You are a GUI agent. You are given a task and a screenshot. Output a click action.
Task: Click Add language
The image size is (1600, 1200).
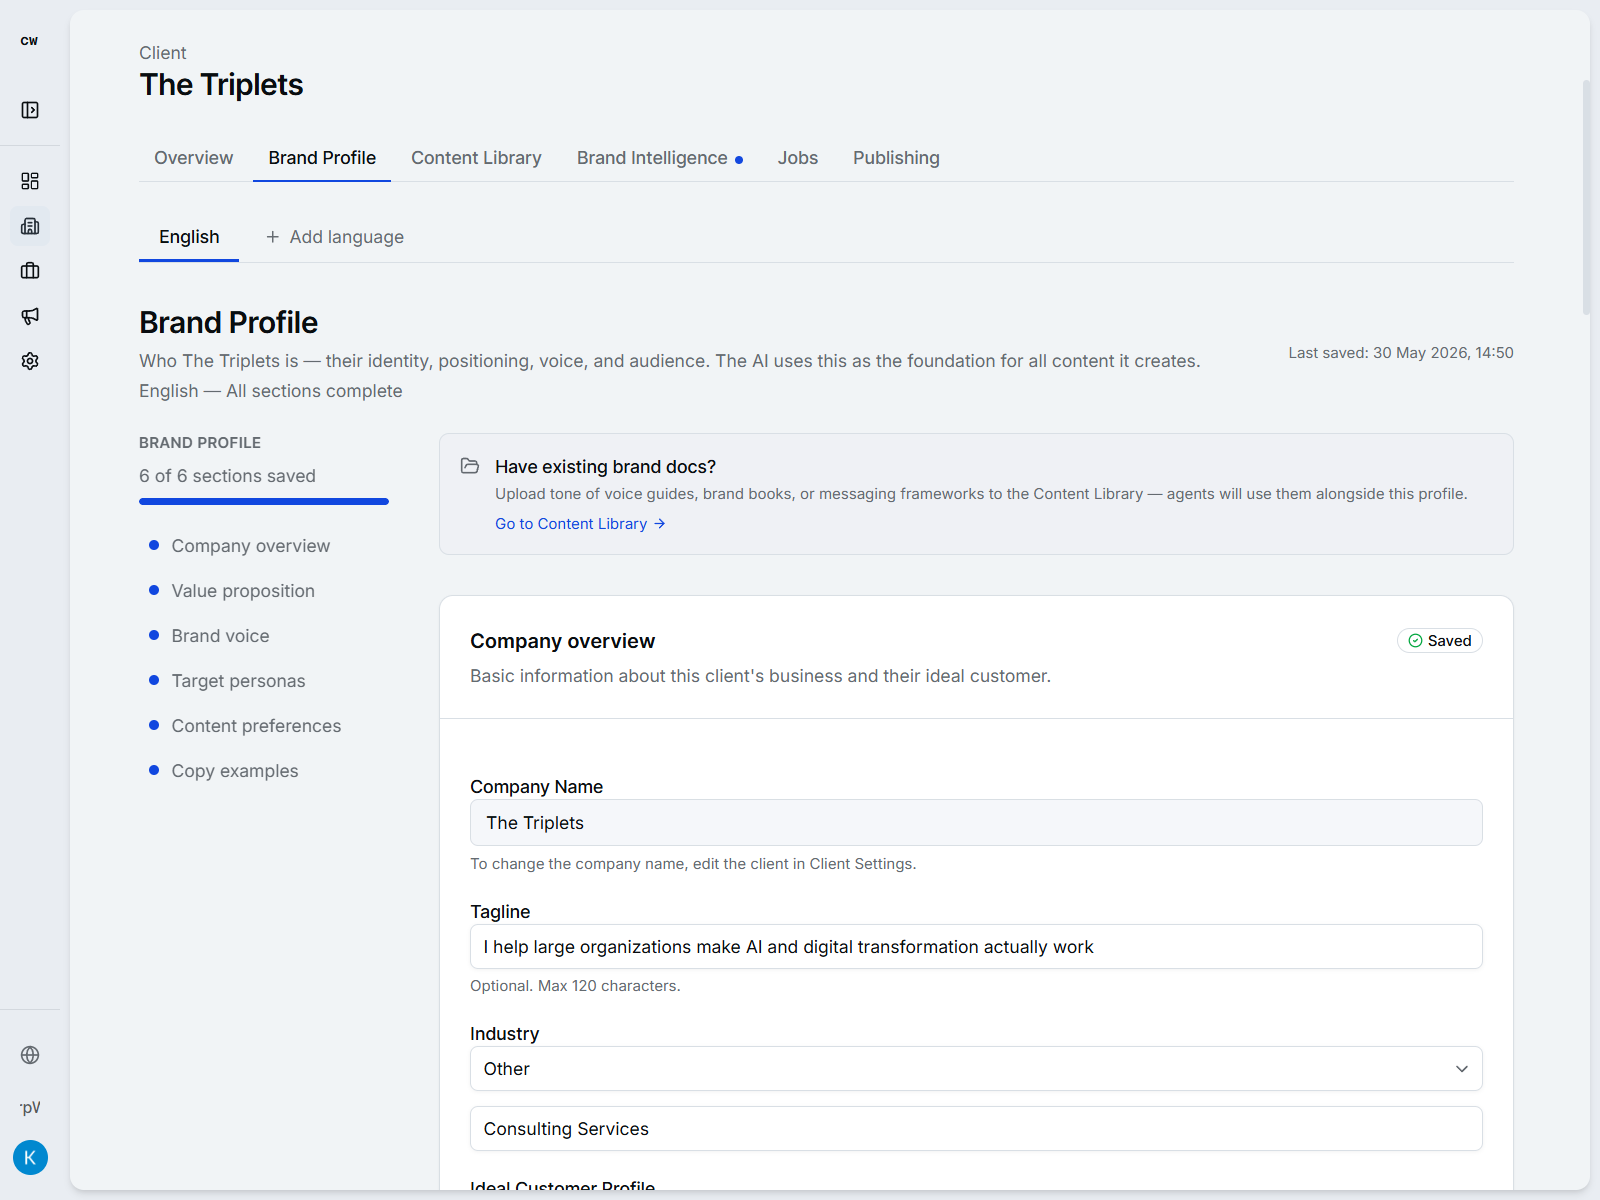point(335,237)
